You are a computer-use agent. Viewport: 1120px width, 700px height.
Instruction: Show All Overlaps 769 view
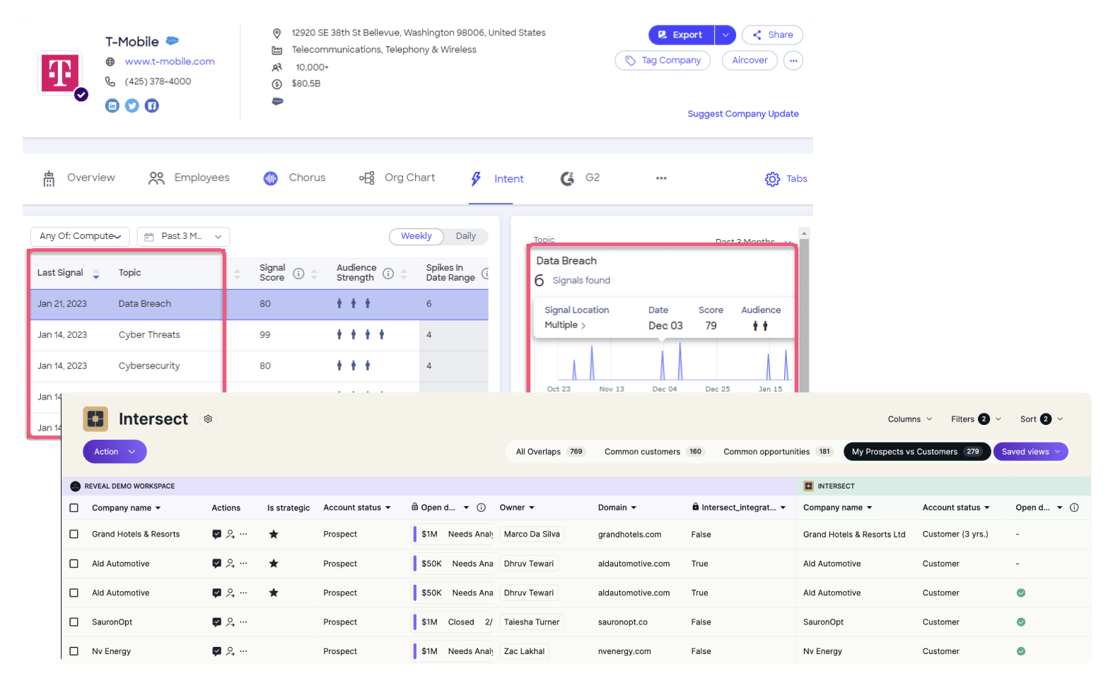click(x=549, y=452)
